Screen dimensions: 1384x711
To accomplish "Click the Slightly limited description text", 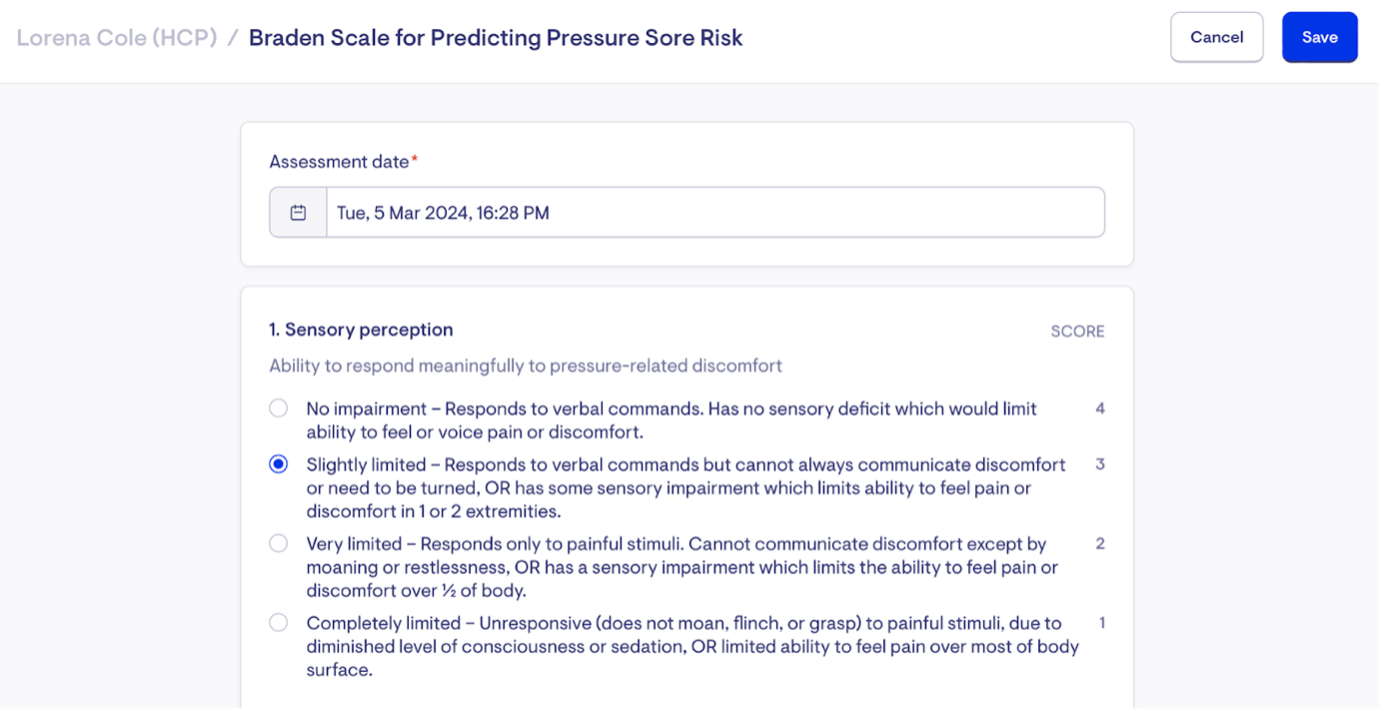I will [x=686, y=488].
